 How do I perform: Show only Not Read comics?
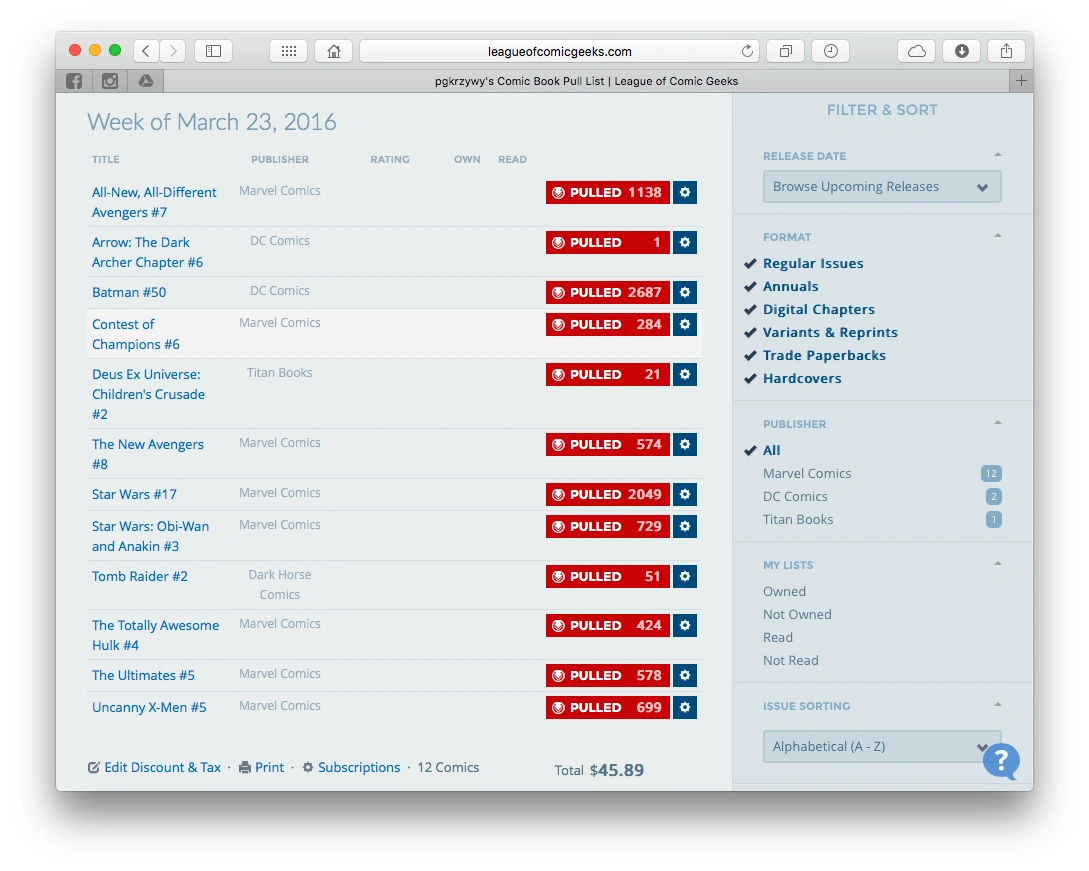coord(790,660)
